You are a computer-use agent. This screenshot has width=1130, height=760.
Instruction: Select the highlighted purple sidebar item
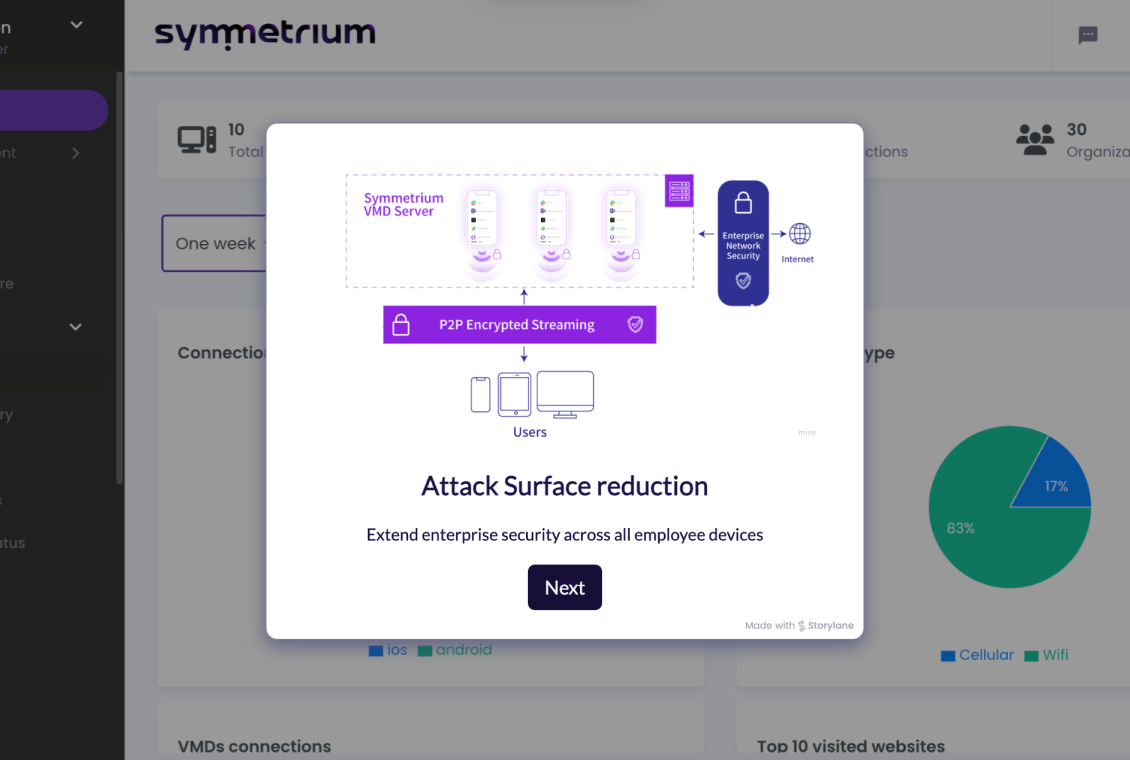coord(53,110)
